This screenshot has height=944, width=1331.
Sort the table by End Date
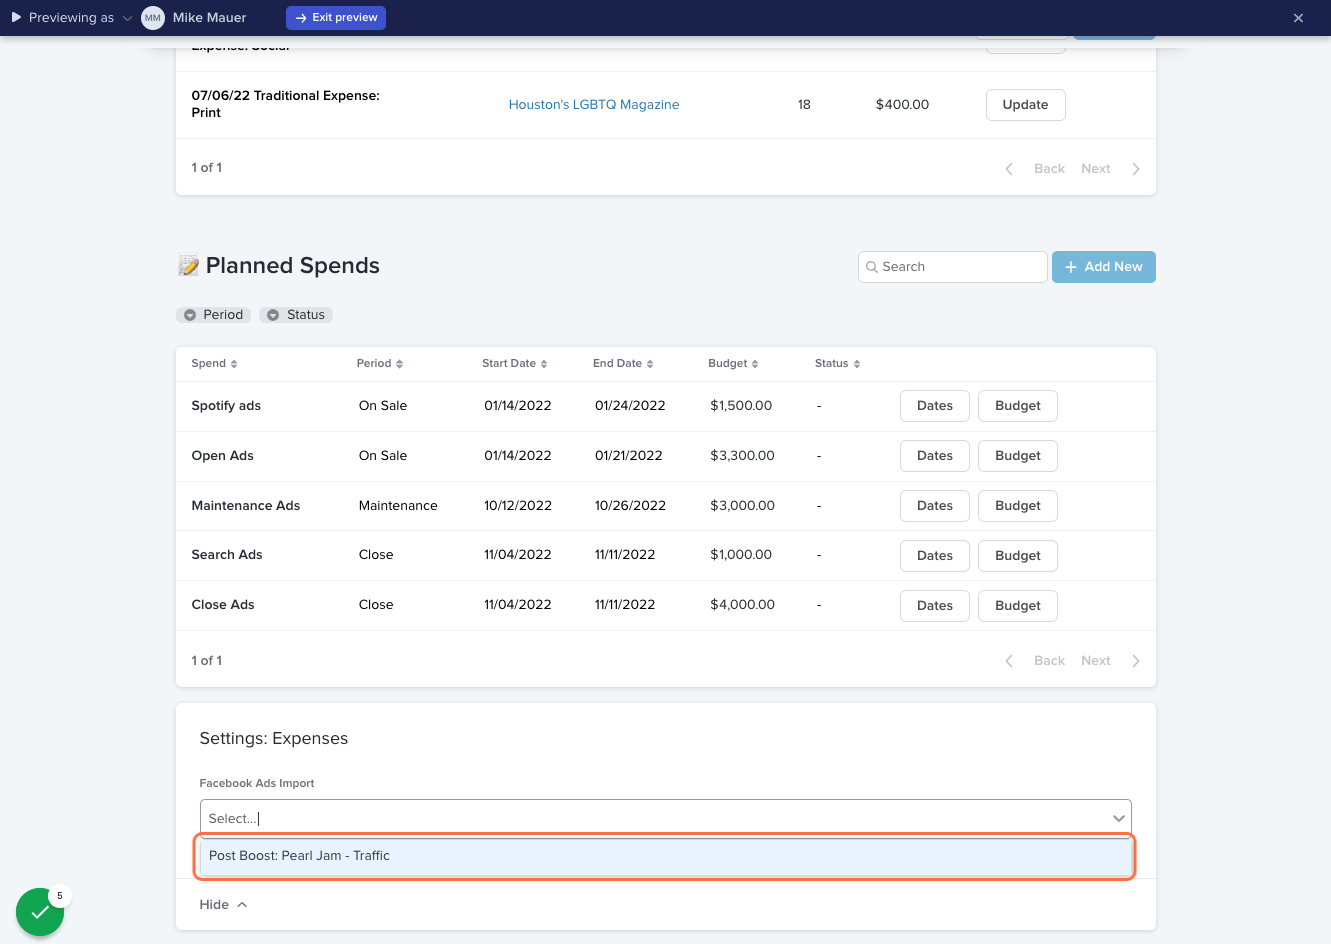tap(622, 364)
